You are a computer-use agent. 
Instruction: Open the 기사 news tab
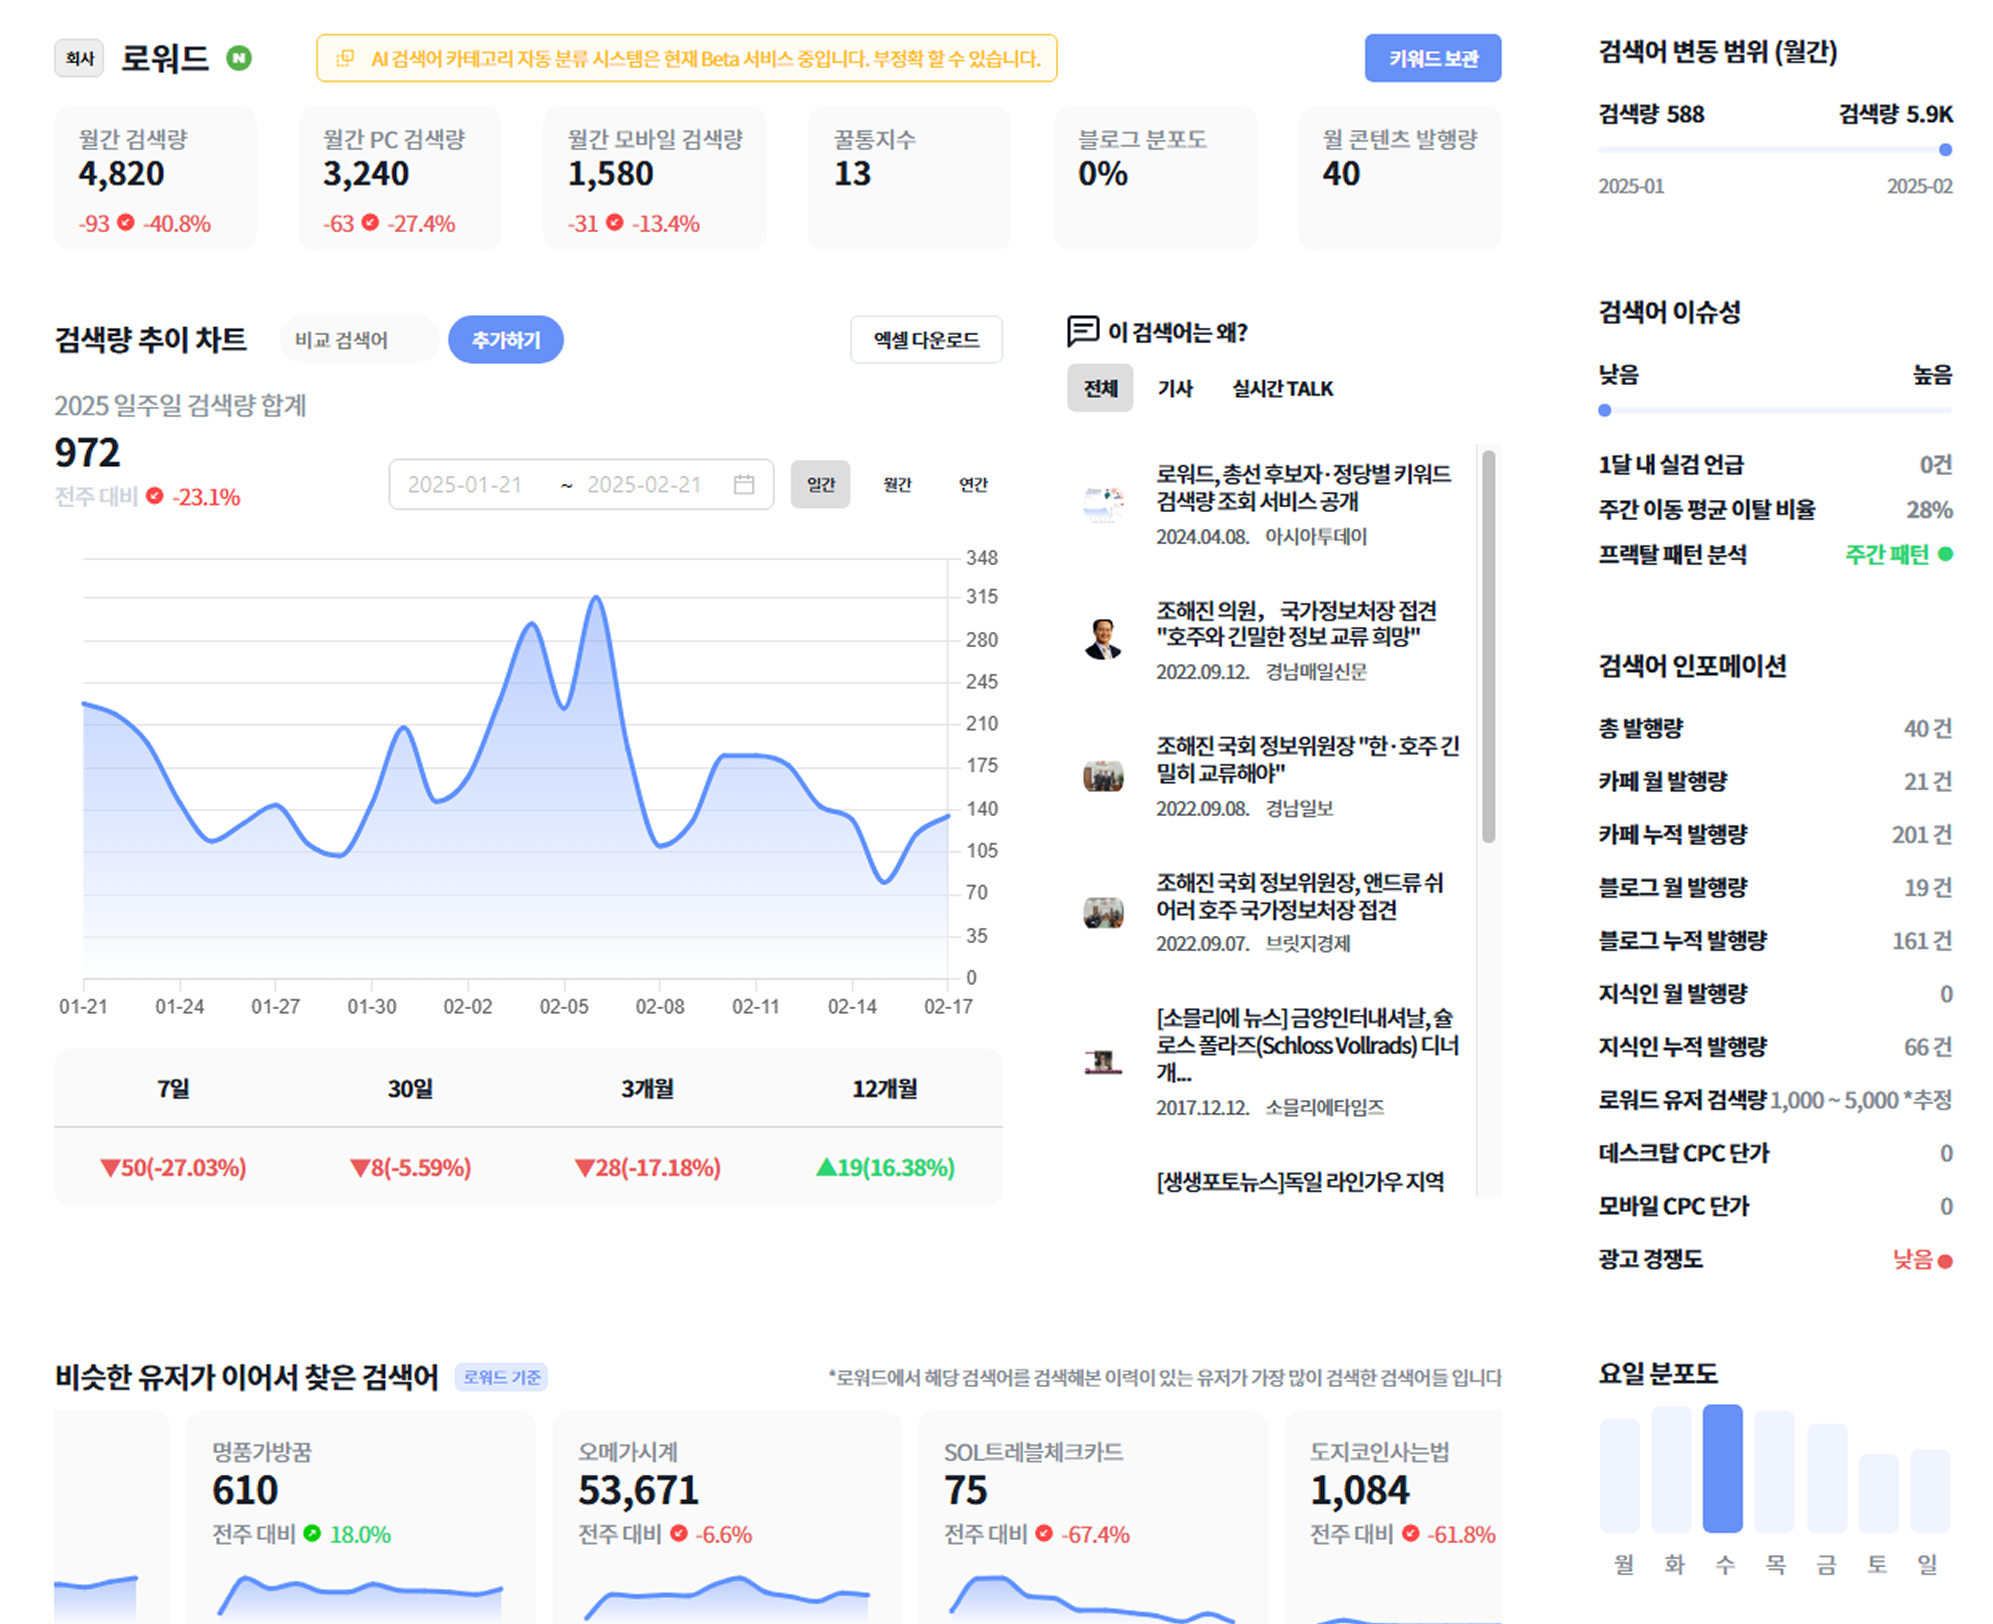tap(1175, 389)
